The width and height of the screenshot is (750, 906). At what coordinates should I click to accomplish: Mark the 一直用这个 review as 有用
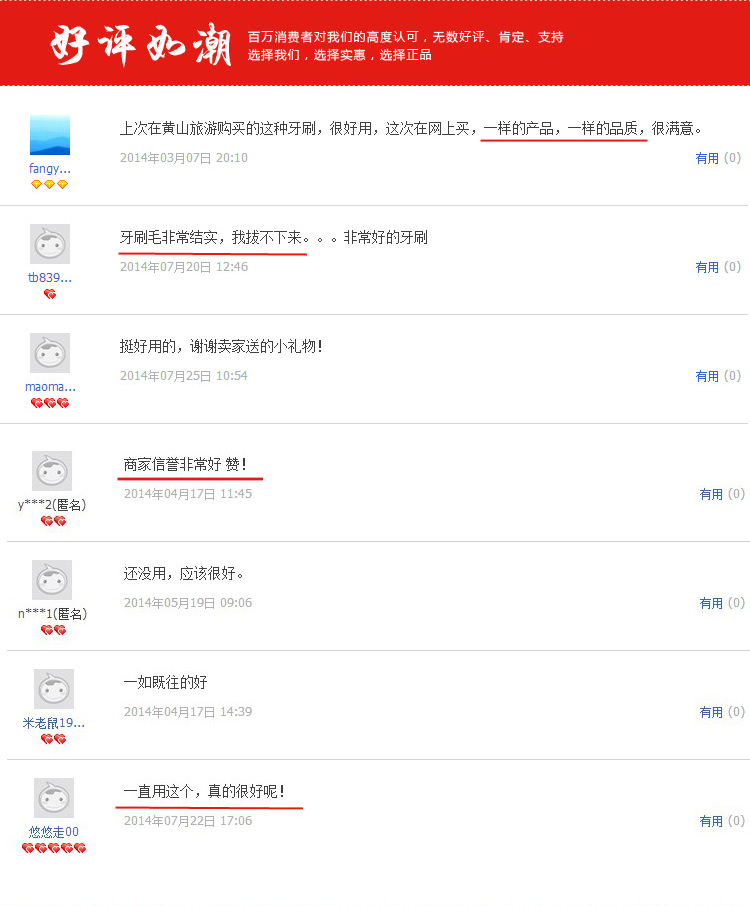[711, 821]
